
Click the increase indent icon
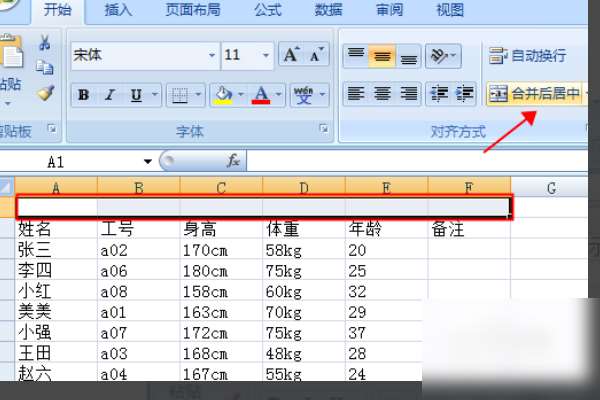[464, 93]
